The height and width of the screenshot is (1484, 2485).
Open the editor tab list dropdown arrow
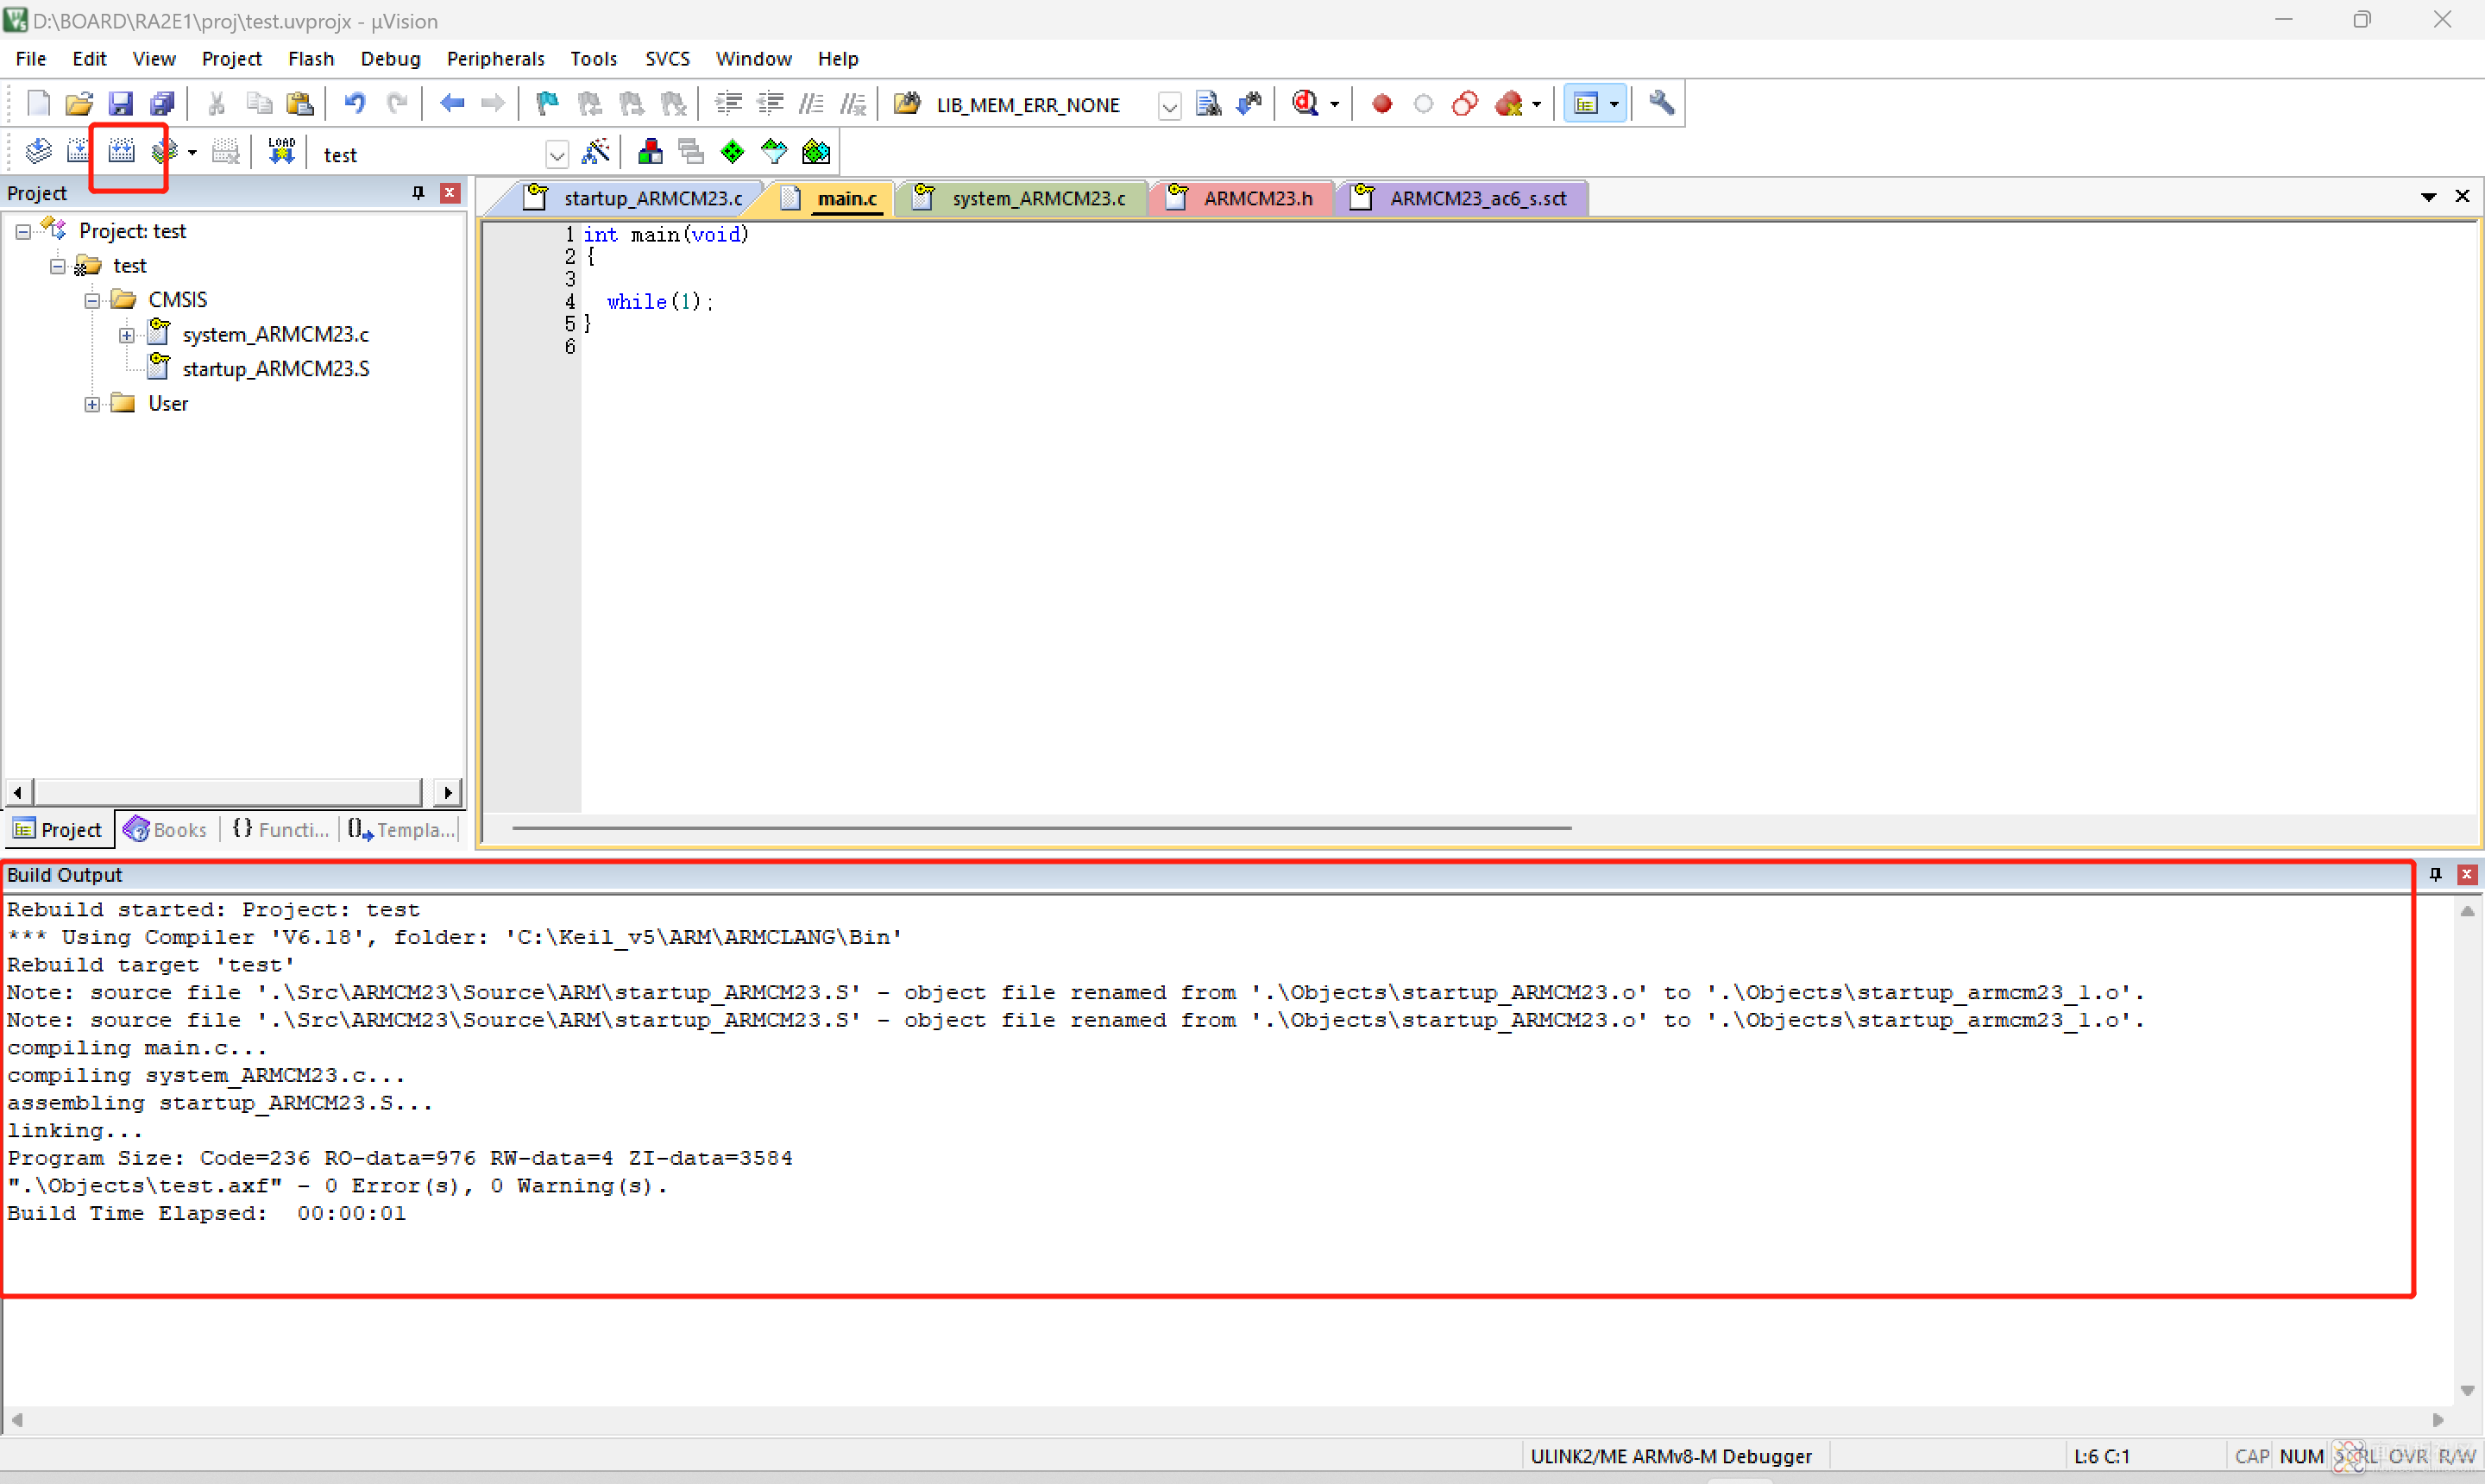pos(2428,197)
